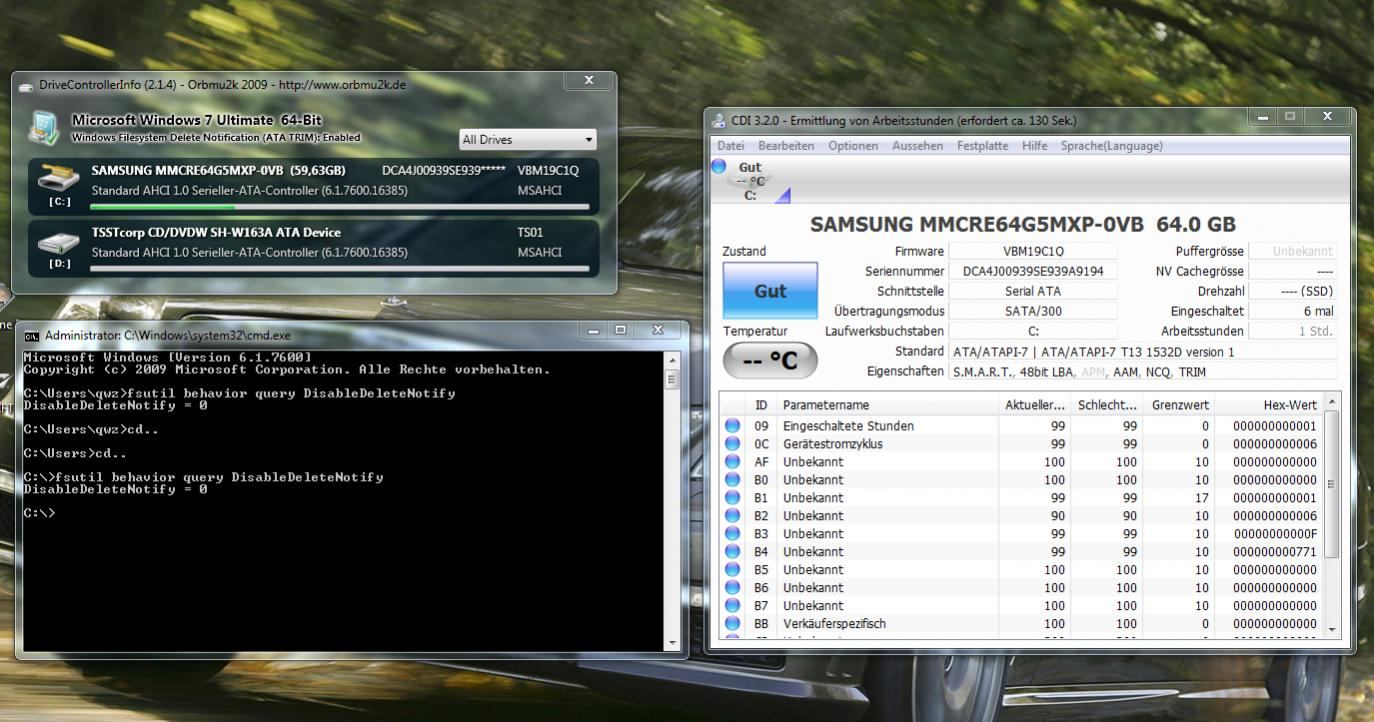Click the Standard ATA/ATAPI-7 field
The height and width of the screenshot is (722, 1374).
click(1142, 352)
